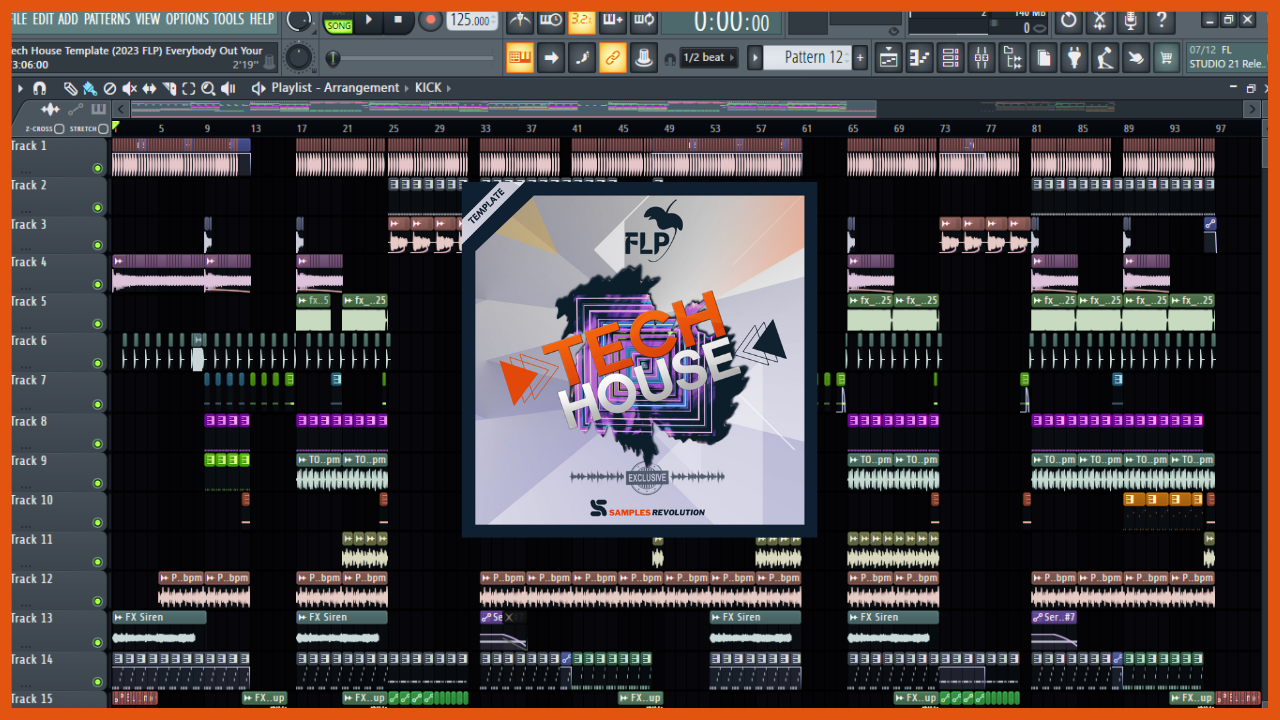The width and height of the screenshot is (1280, 720).
Task: Toggle the playlist magnet snap icon
Action: 39,88
